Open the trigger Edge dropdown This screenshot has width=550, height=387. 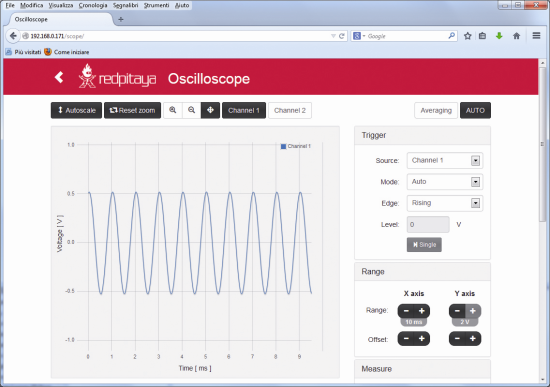pyautogui.click(x=445, y=203)
